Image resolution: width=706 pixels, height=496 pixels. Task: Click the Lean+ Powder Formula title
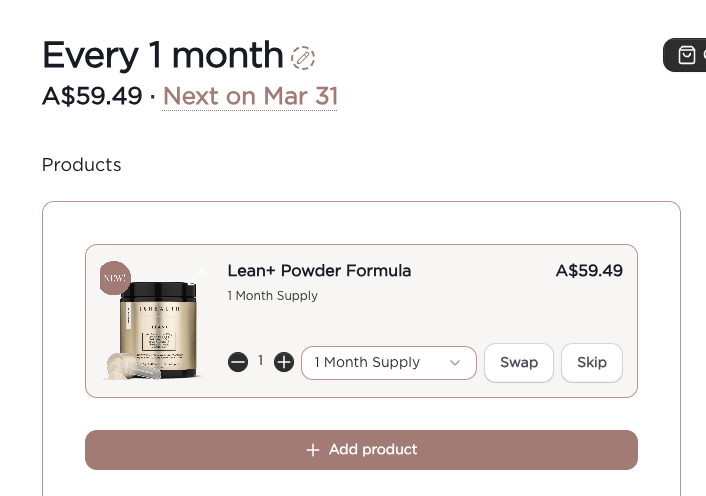319,270
